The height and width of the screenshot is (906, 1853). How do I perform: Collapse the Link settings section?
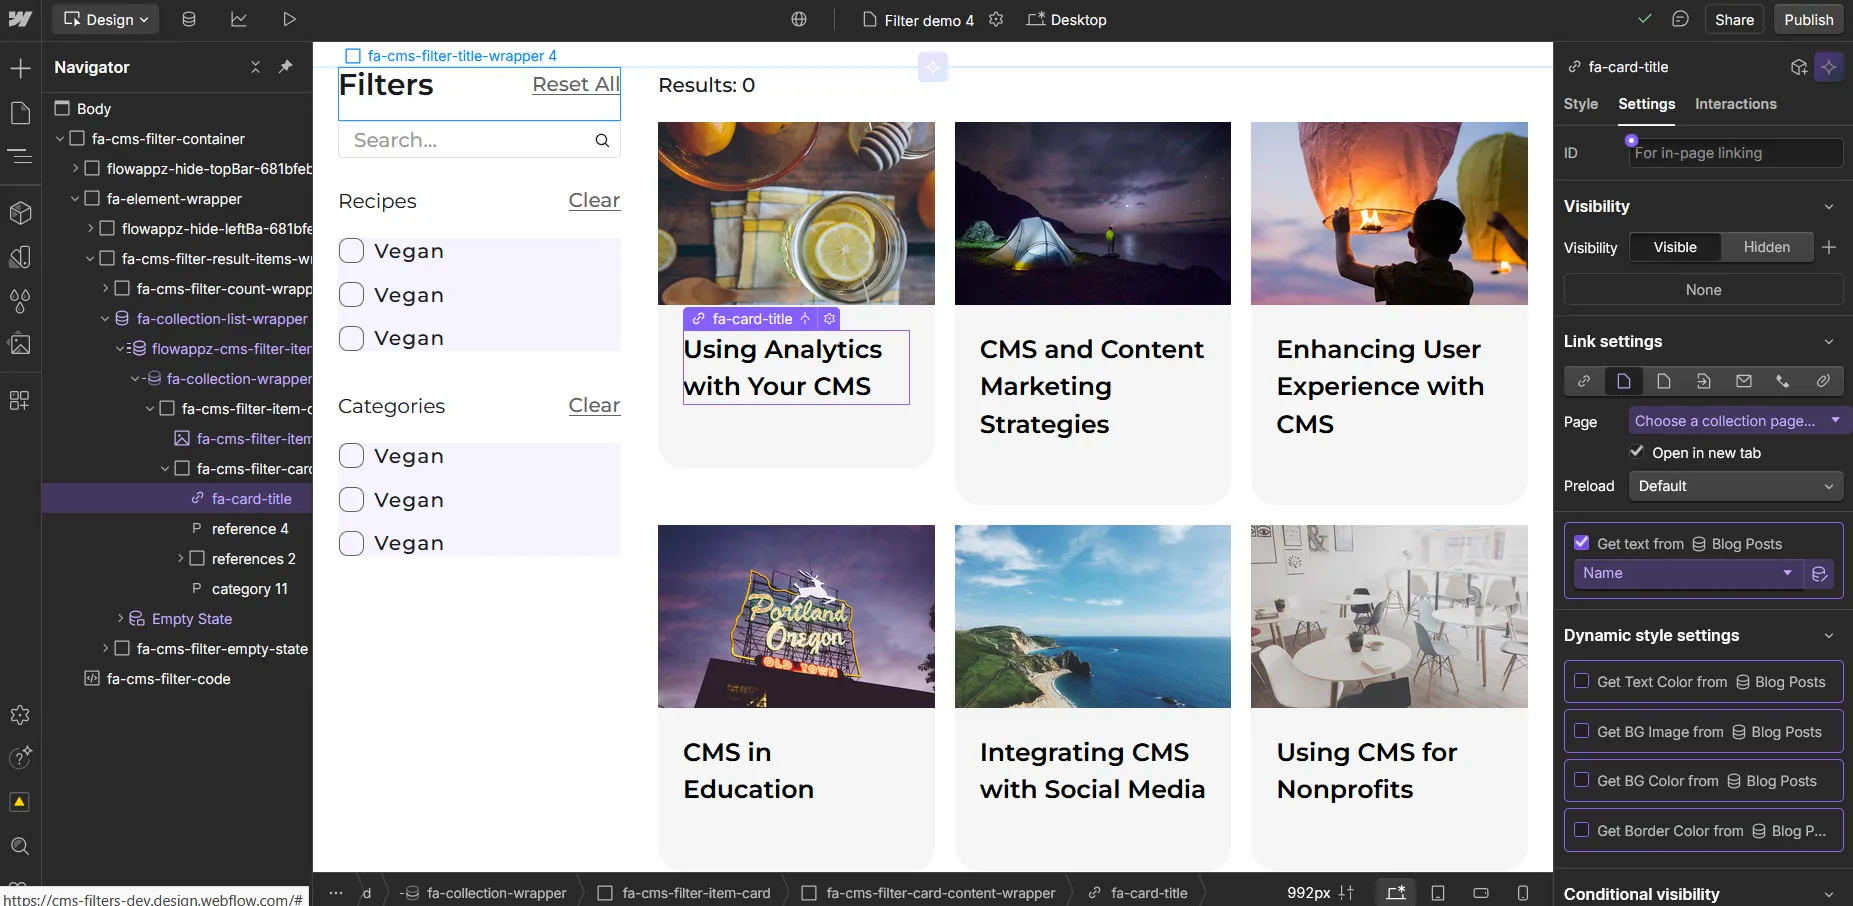1829,341
